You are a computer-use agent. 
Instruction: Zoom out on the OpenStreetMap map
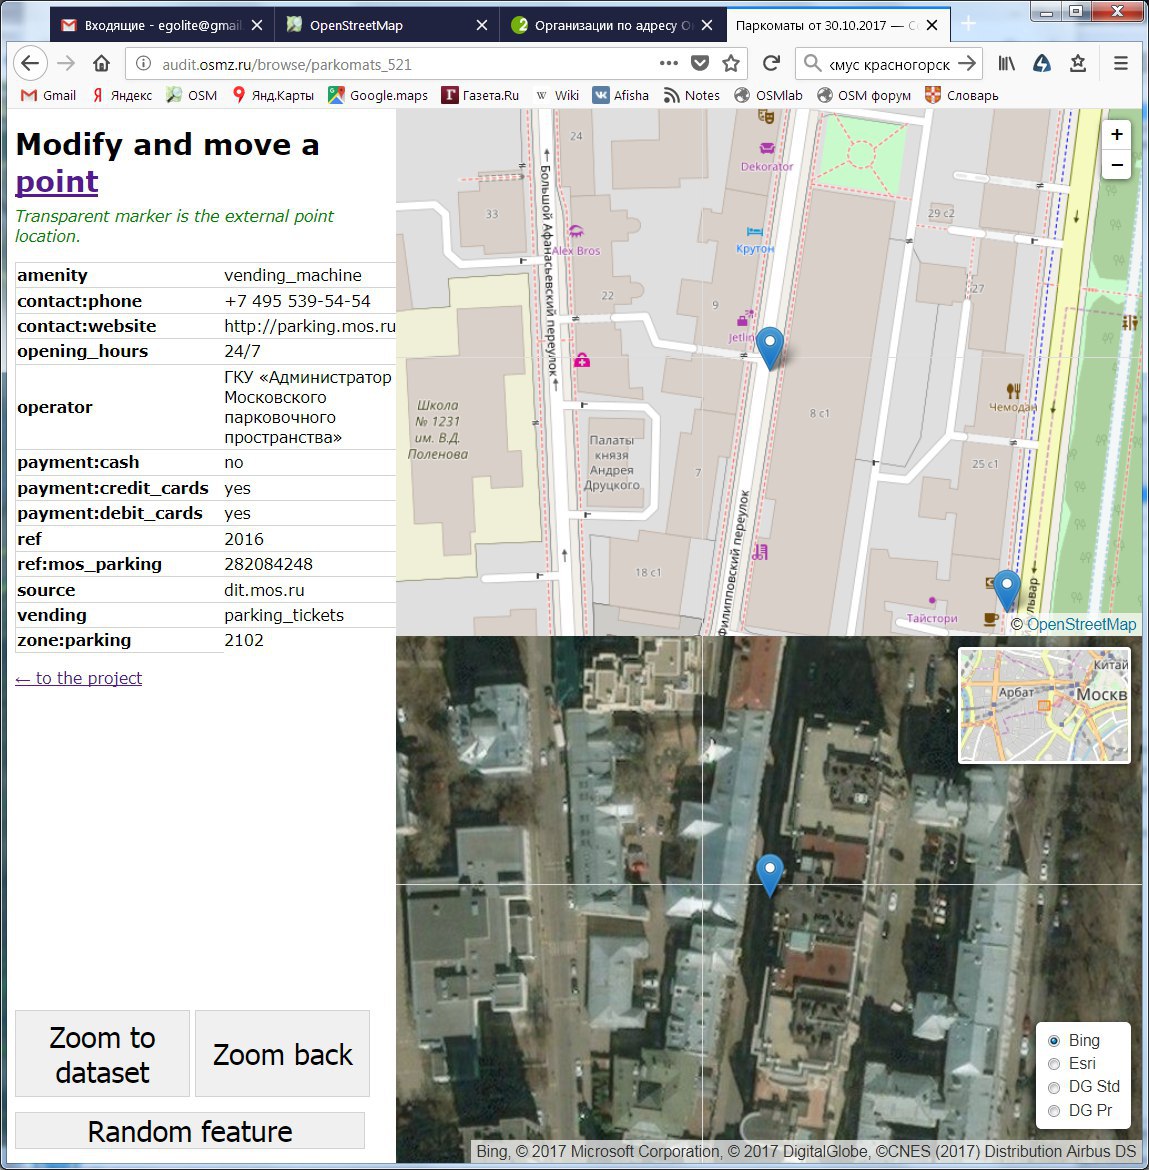click(x=1116, y=165)
